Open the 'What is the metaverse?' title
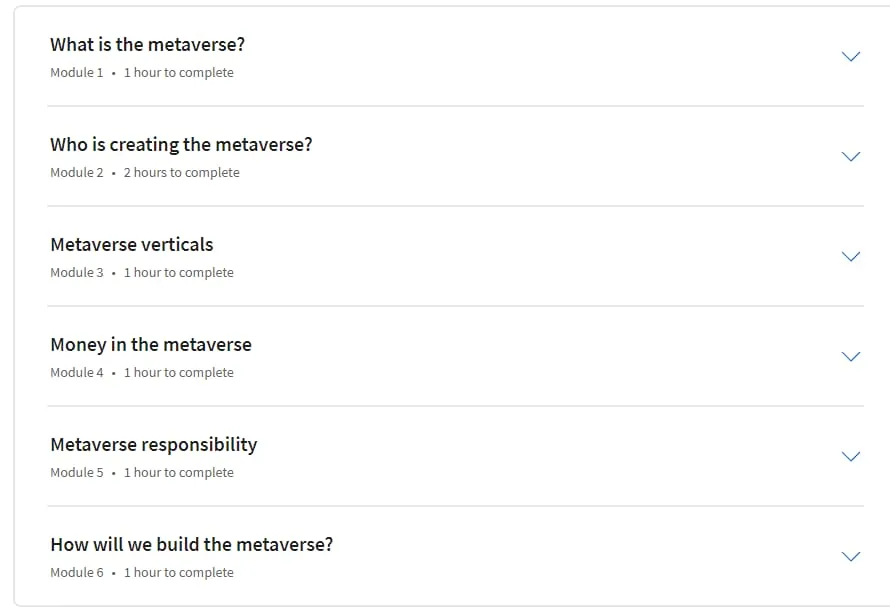890x607 pixels. coord(148,44)
